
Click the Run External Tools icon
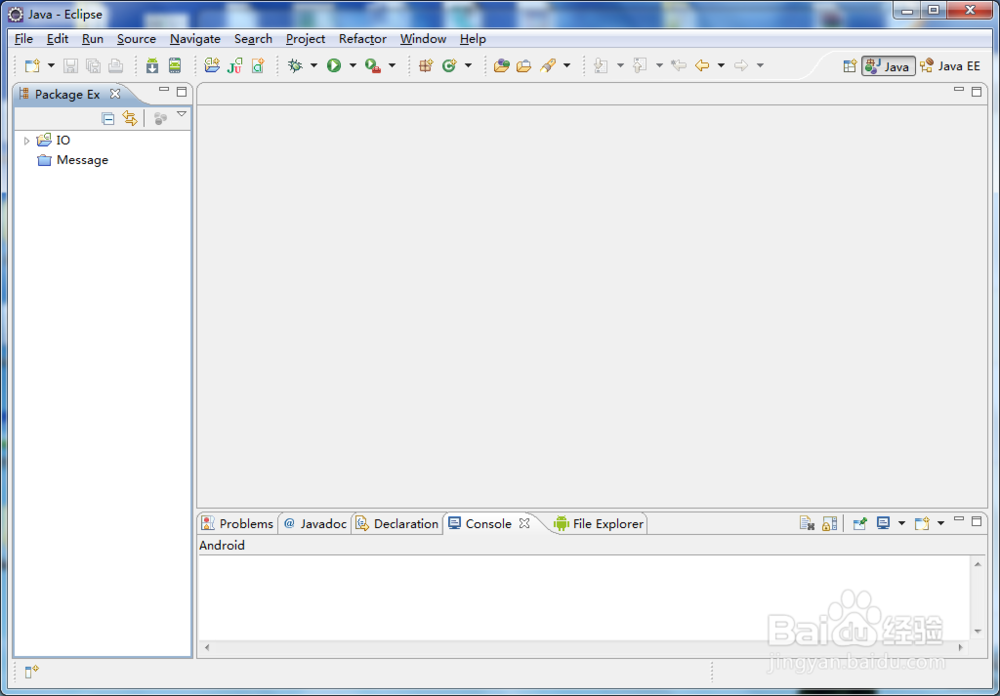tap(373, 66)
